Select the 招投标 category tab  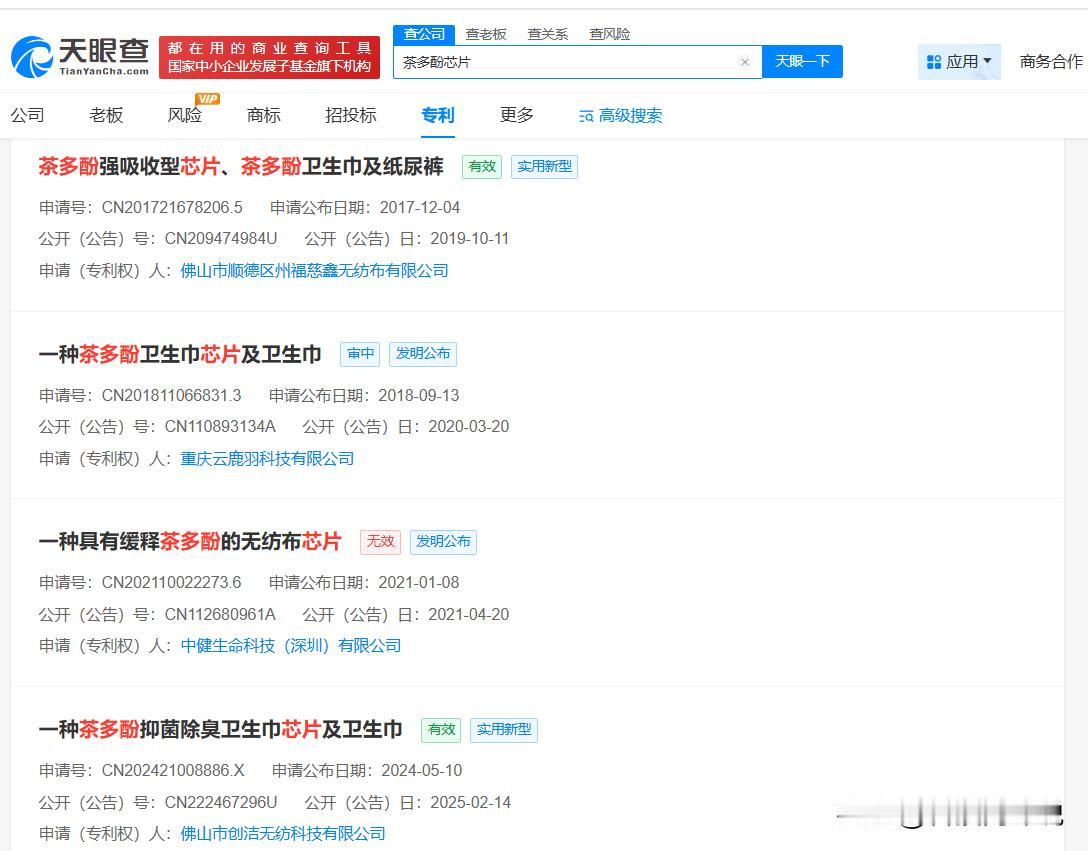[x=350, y=115]
